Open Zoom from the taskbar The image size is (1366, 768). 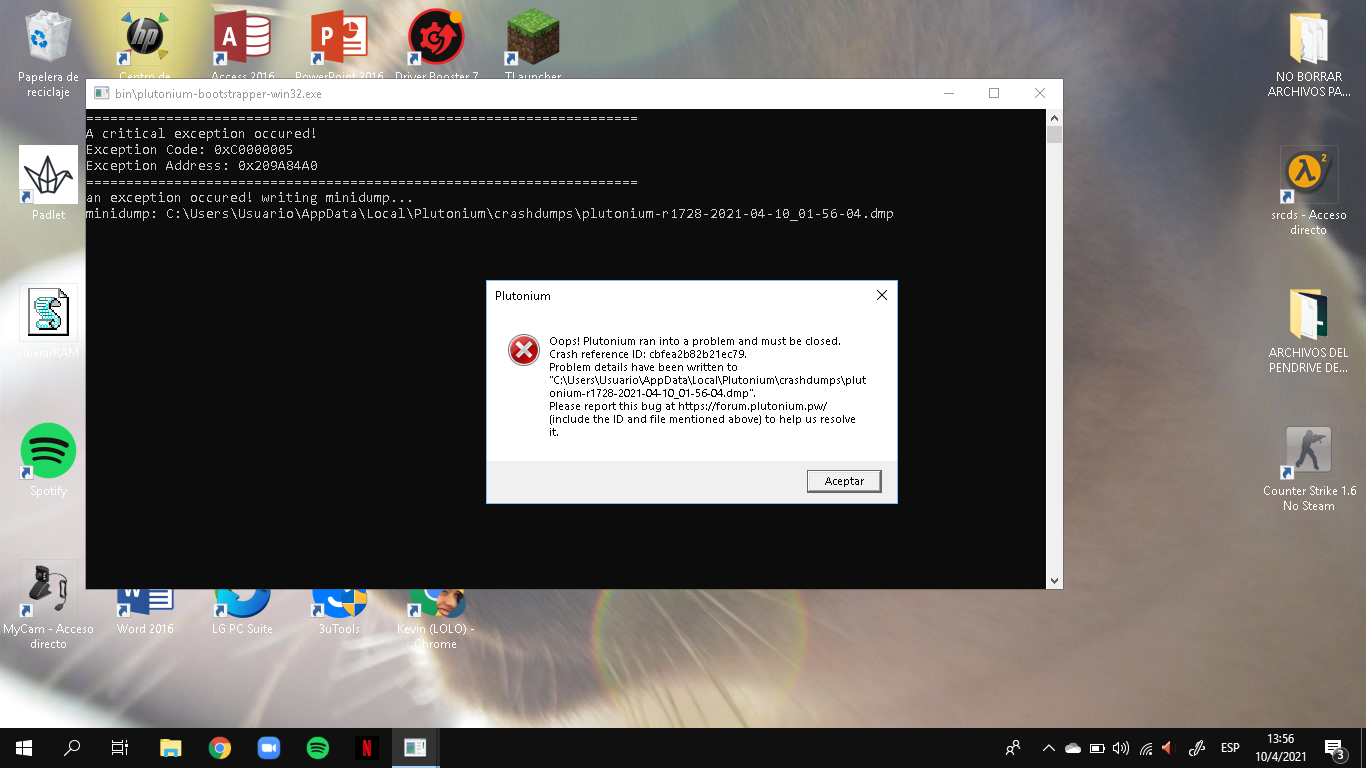tap(268, 748)
